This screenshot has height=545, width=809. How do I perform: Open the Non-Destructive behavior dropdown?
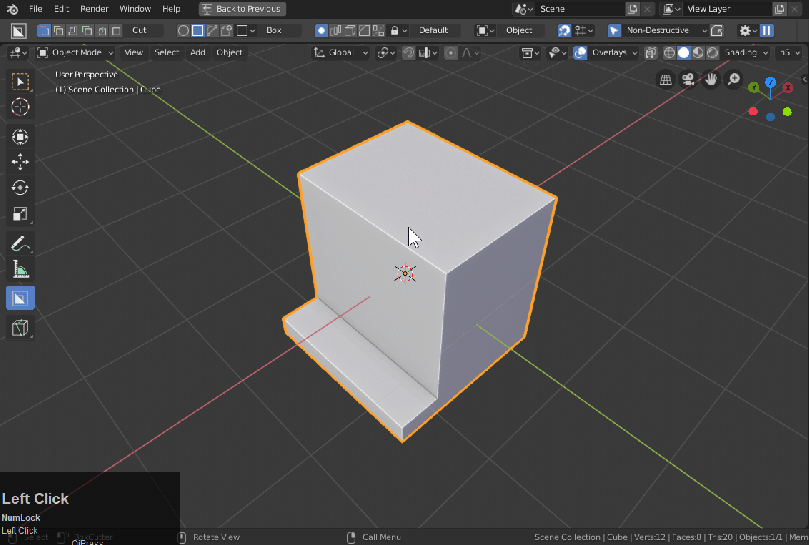[660, 30]
